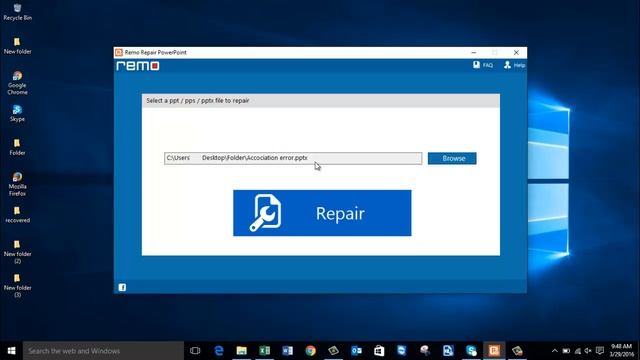The image size is (640, 360).
Task: Open File Explorer from the taskbar
Action: tap(242, 351)
